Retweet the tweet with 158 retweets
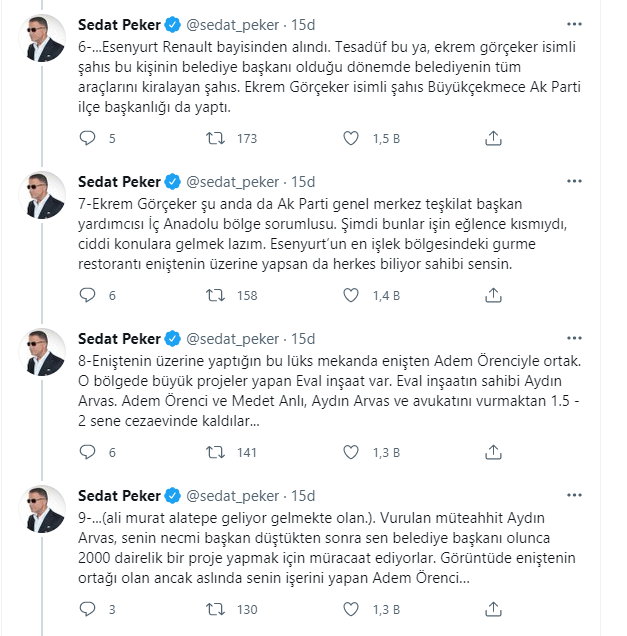 click(x=215, y=295)
